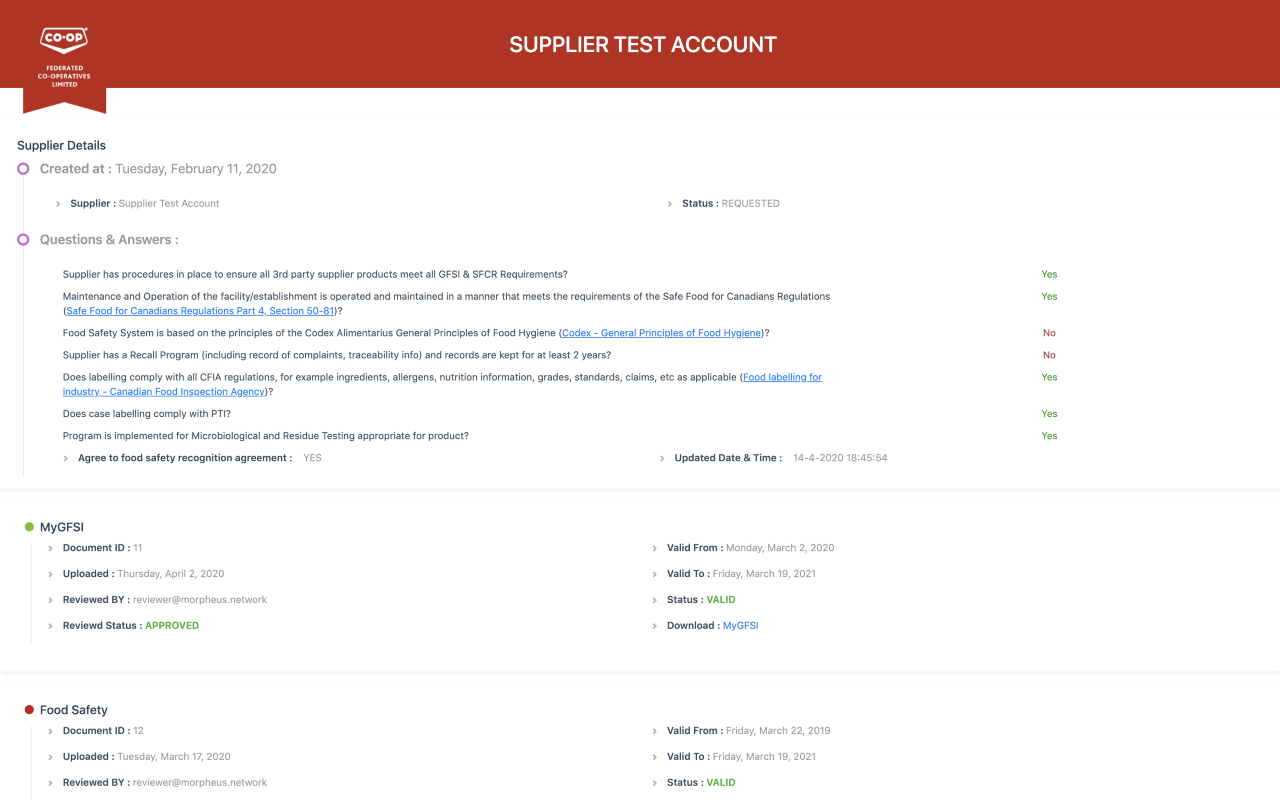Click the MyGFSI section heading

coord(61,527)
